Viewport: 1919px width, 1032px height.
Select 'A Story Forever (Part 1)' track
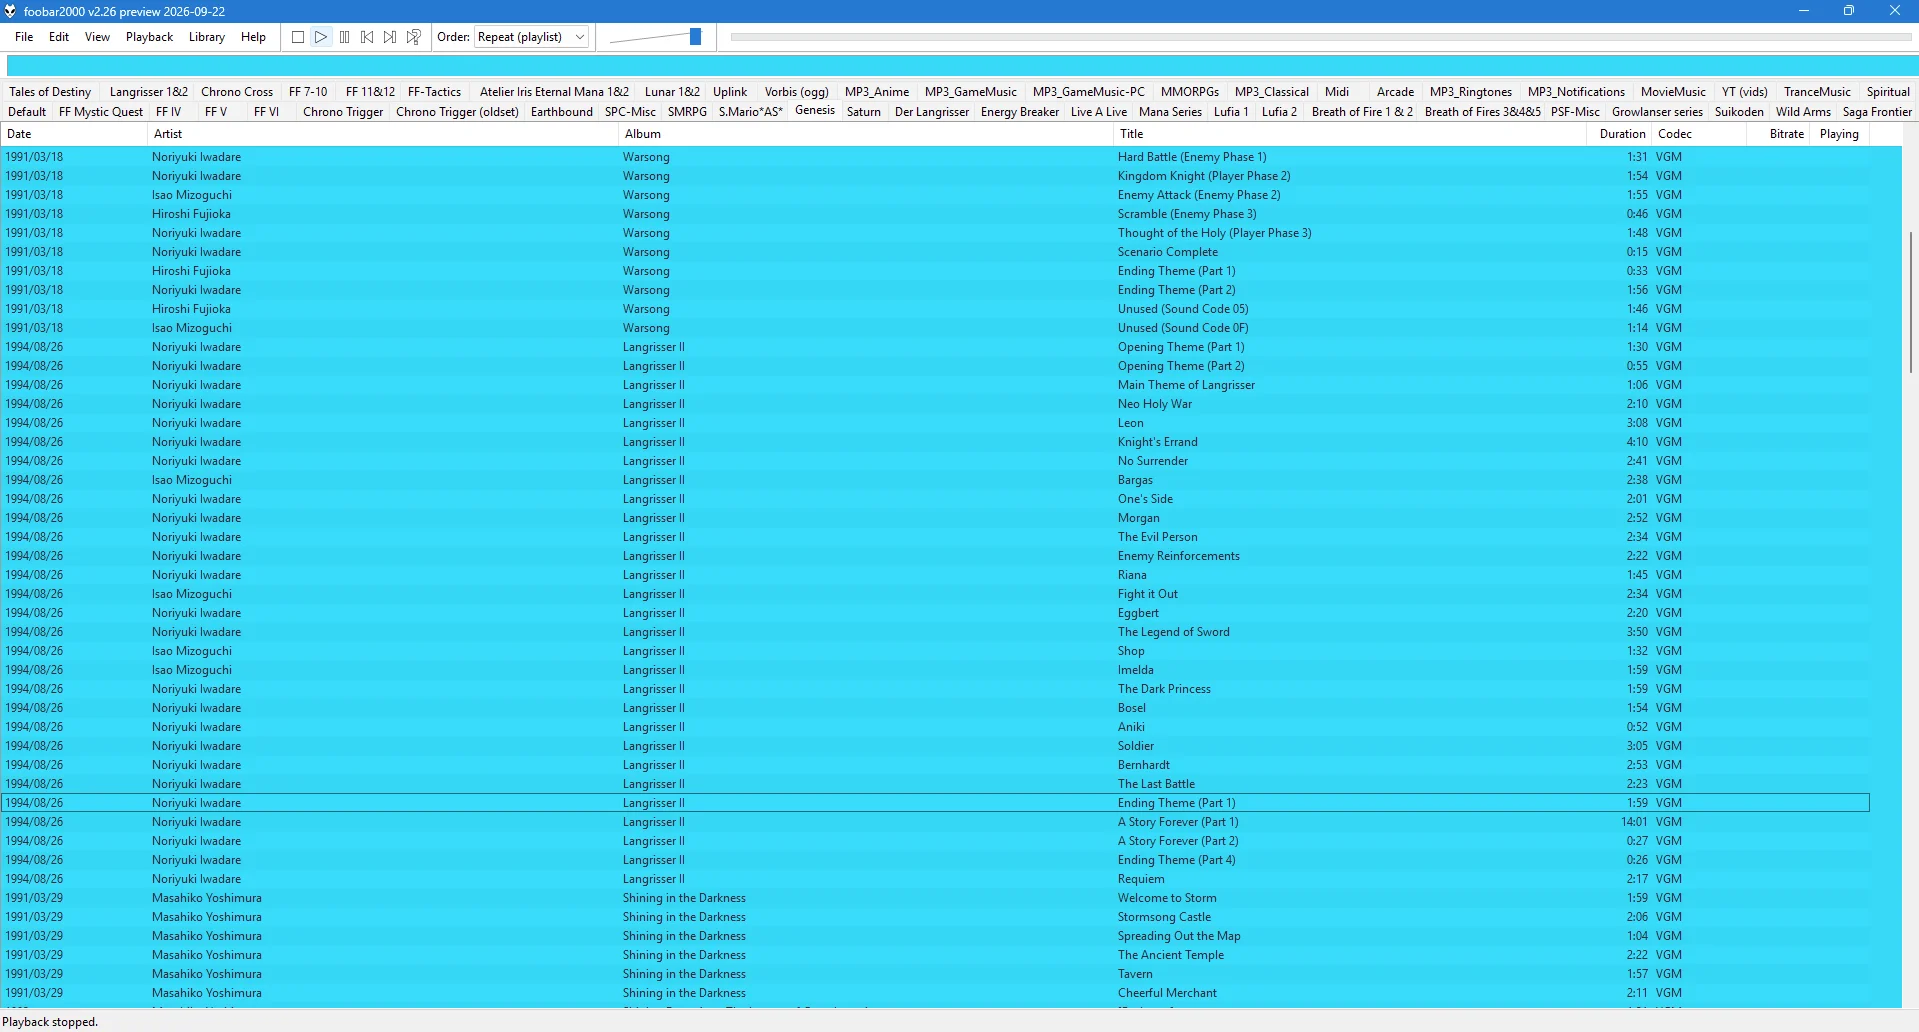(935, 822)
